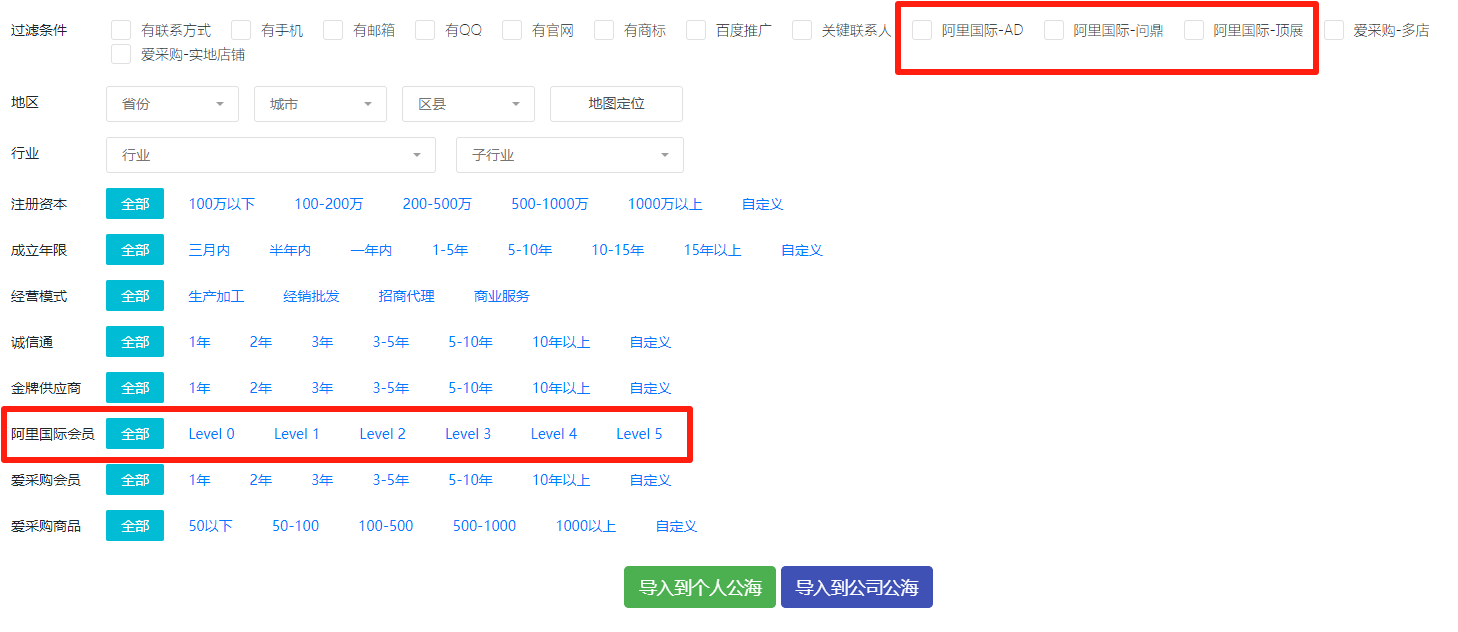
Task: Select 全部 in the 金牌供应商 row
Action: click(135, 388)
